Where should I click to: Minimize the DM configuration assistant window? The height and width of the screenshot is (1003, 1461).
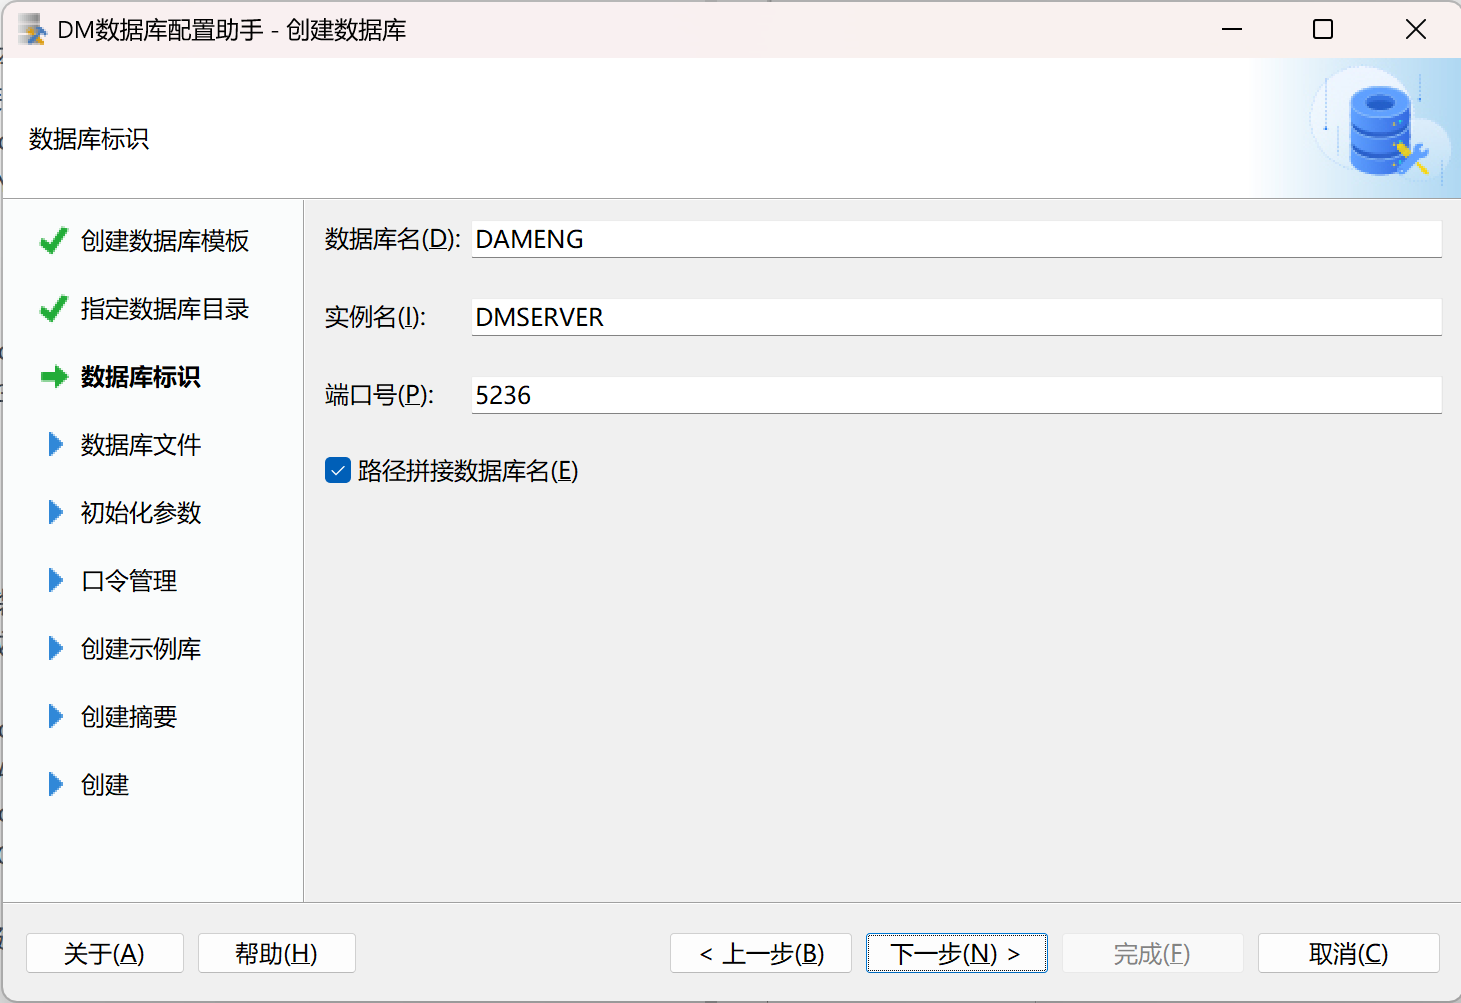pos(1232,29)
